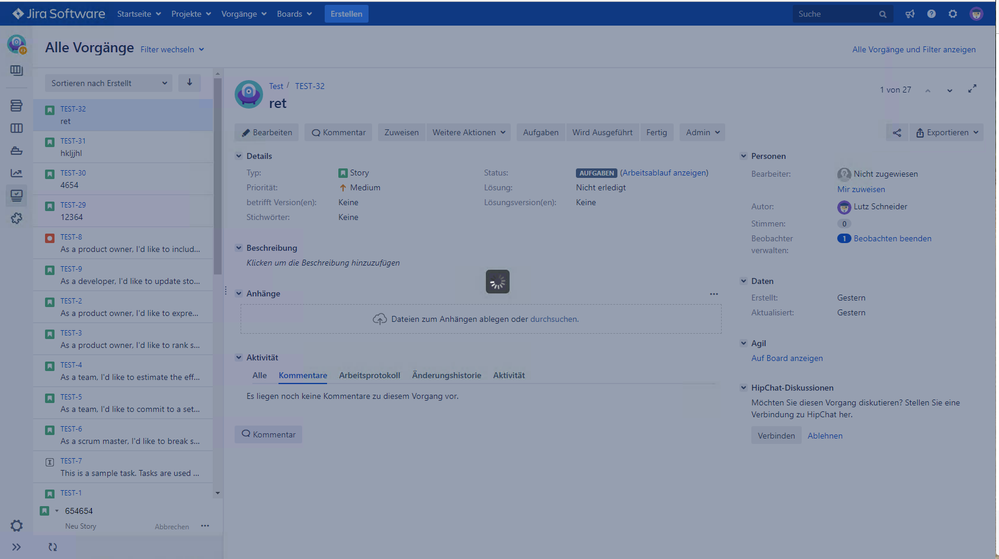The height and width of the screenshot is (559, 999).
Task: Toggle fullscreen view of issue
Action: coord(972,89)
